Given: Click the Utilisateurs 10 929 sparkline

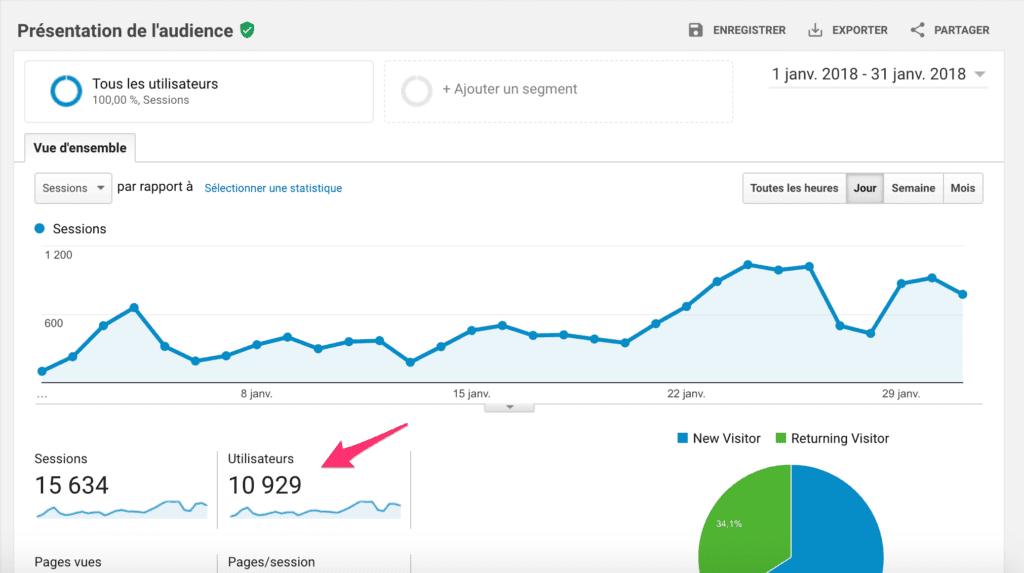Looking at the screenshot, I should pyautogui.click(x=315, y=509).
